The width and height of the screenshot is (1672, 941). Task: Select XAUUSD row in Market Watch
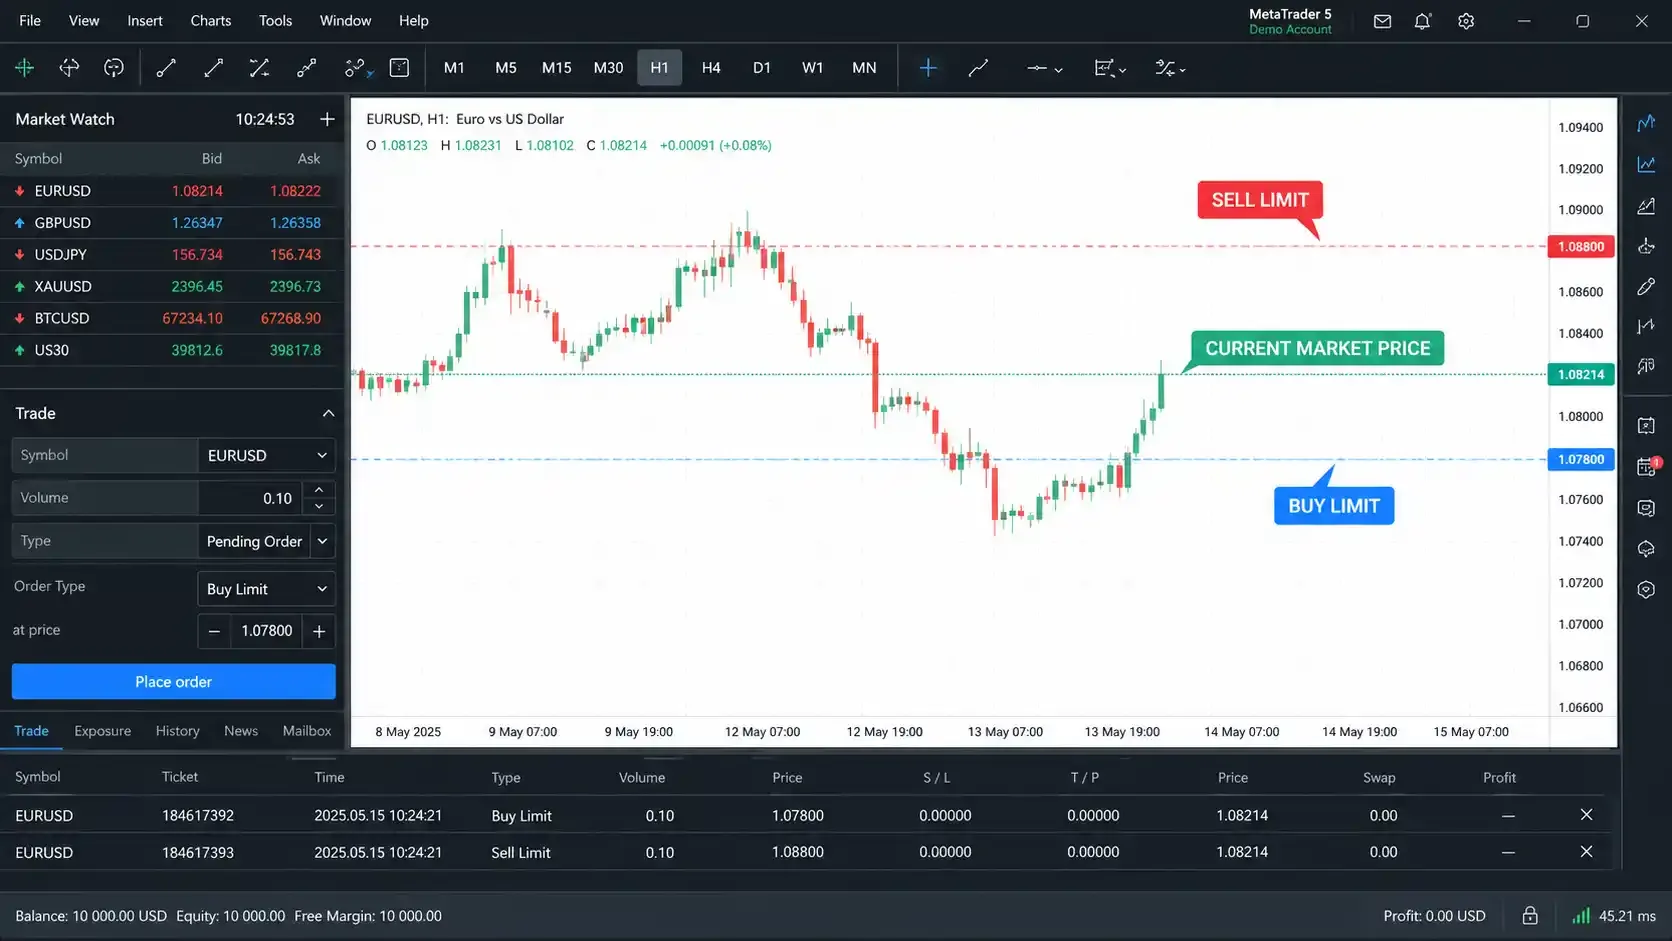(x=172, y=286)
